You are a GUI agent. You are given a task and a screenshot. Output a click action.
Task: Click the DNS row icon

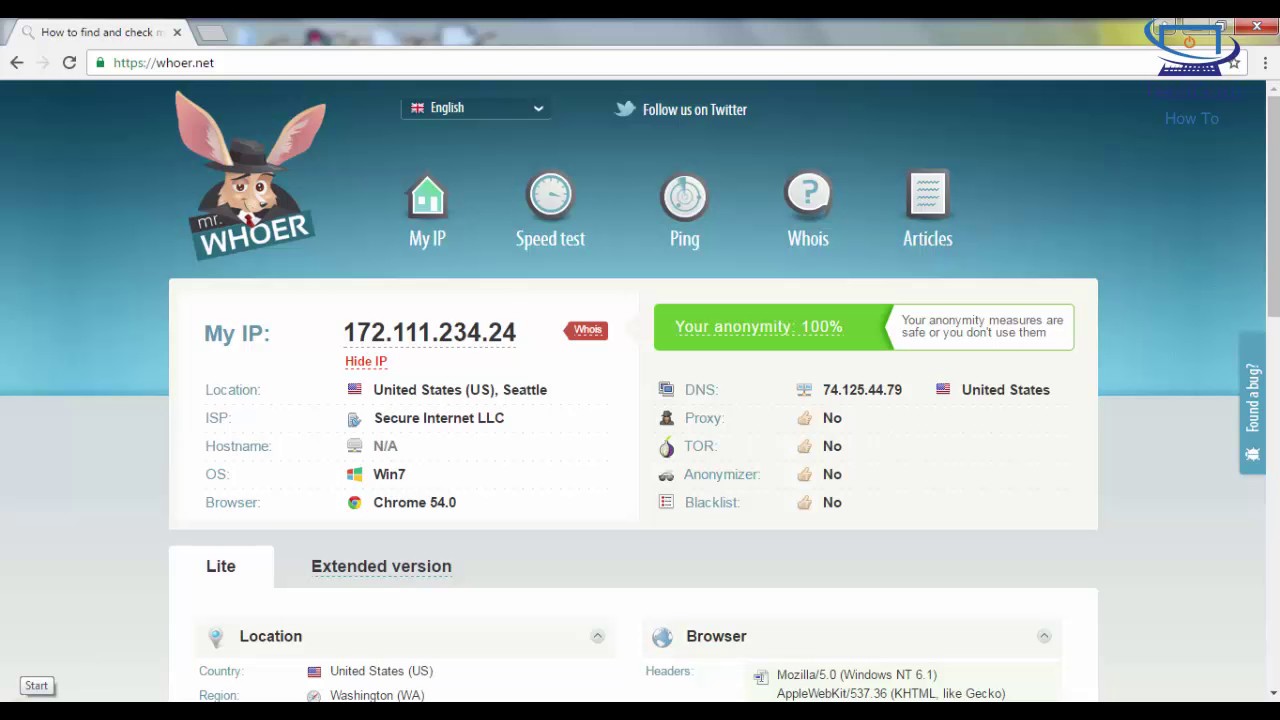(666, 389)
